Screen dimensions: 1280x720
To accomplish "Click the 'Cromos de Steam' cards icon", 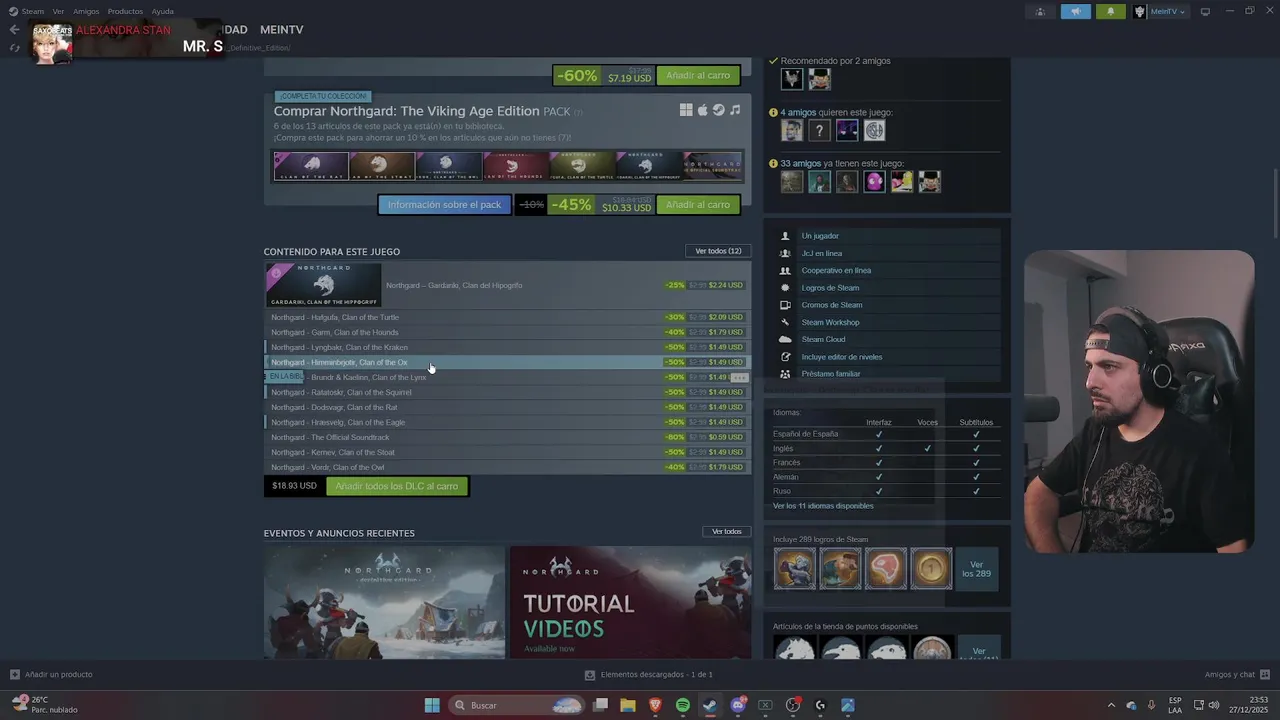I will [785, 305].
